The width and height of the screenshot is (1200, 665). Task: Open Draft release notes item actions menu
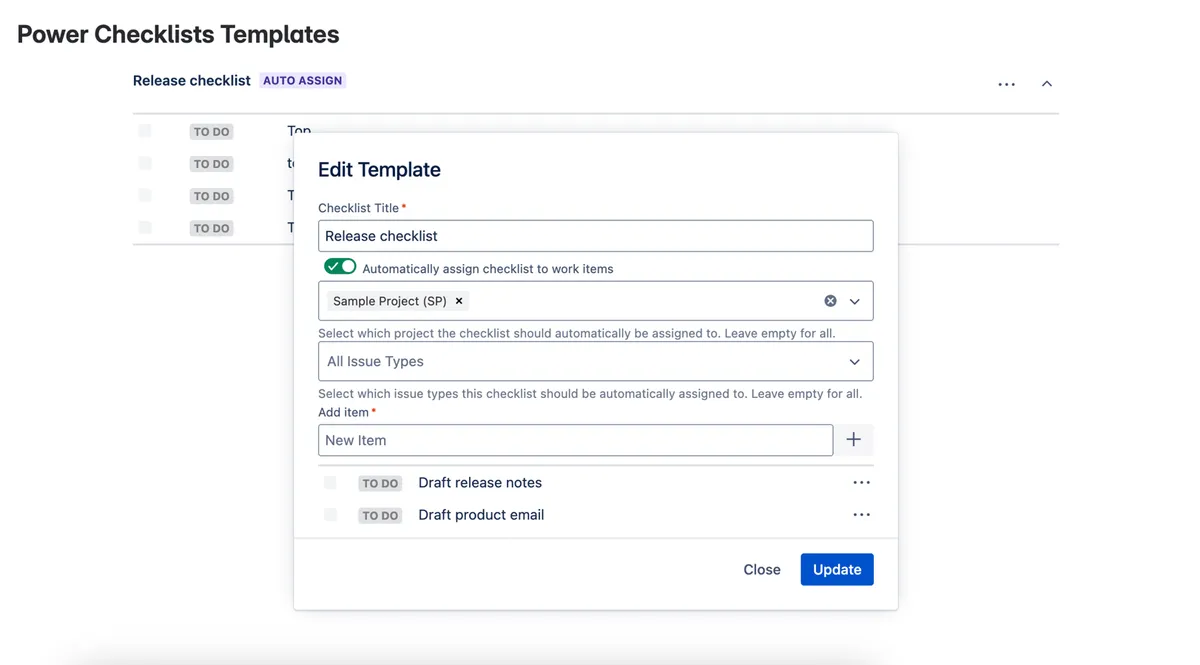click(x=861, y=483)
